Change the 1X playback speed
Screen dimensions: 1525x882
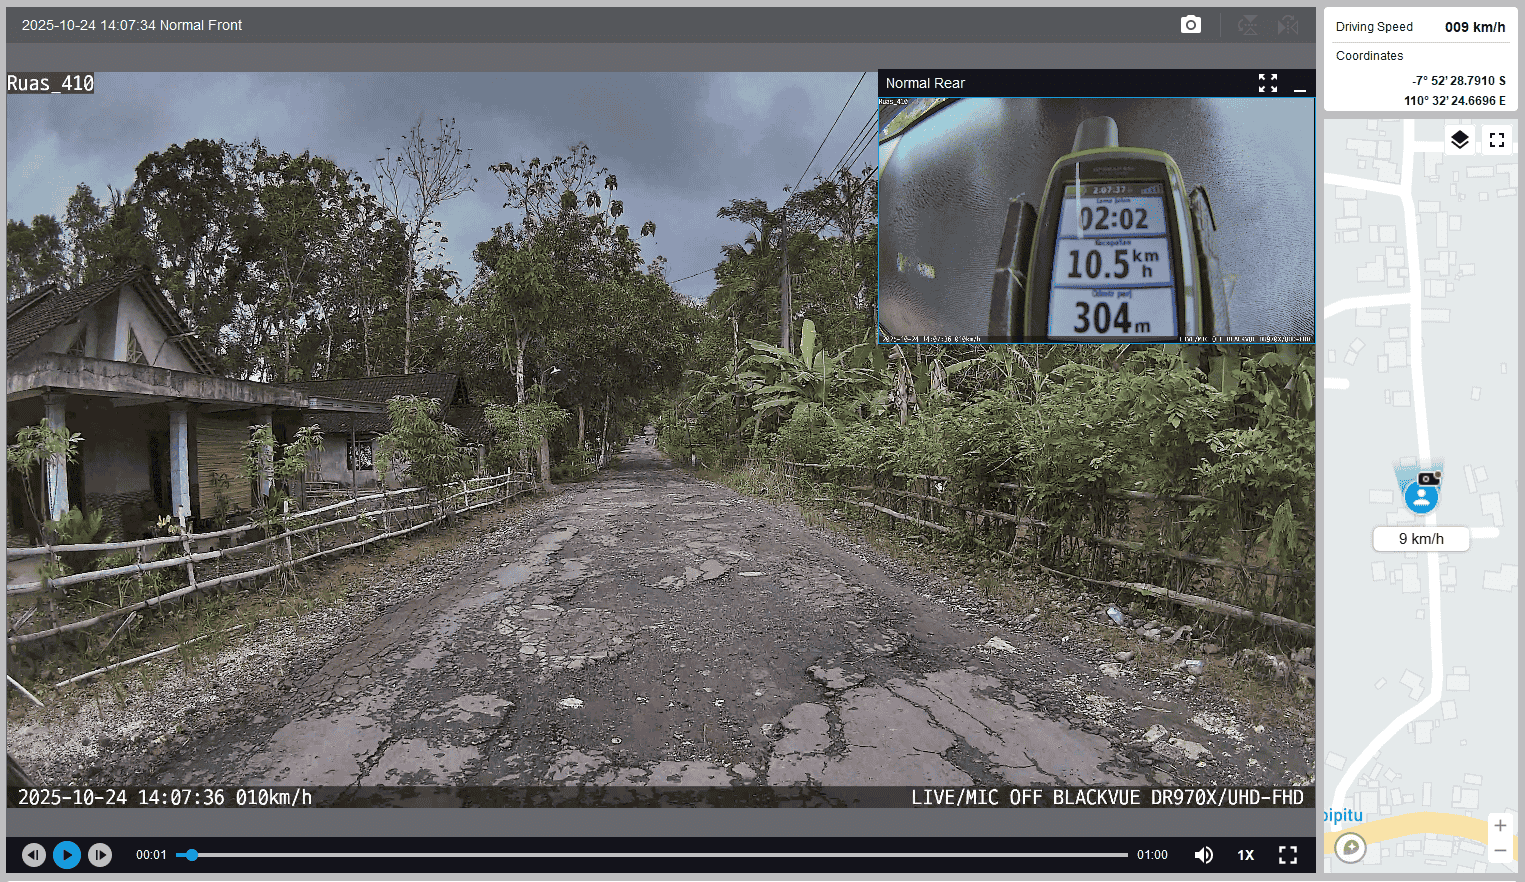[1246, 855]
